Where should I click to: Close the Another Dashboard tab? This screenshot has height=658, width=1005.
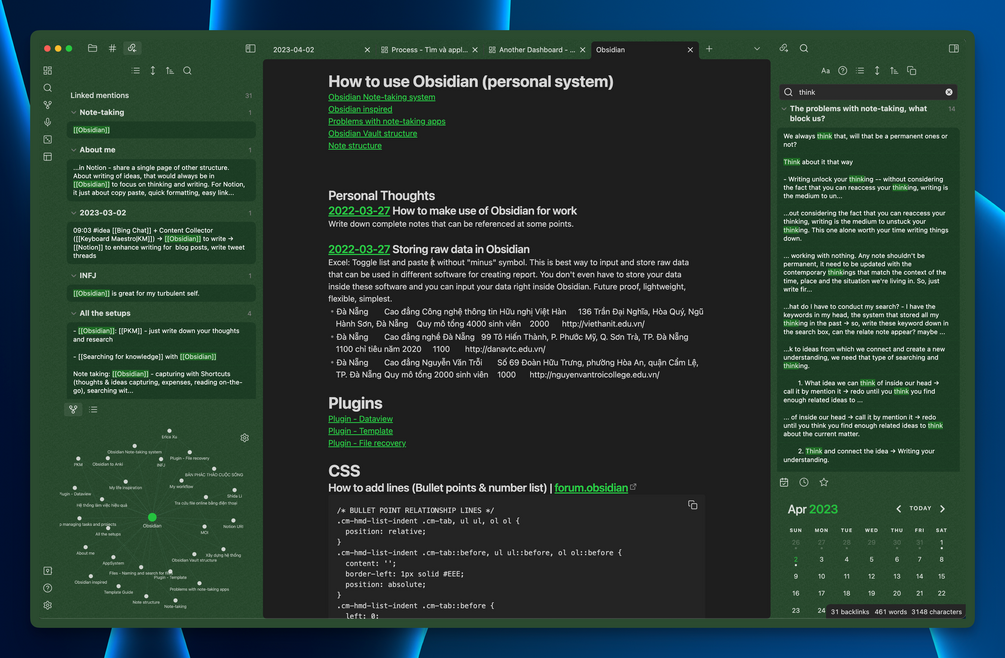[x=583, y=50]
